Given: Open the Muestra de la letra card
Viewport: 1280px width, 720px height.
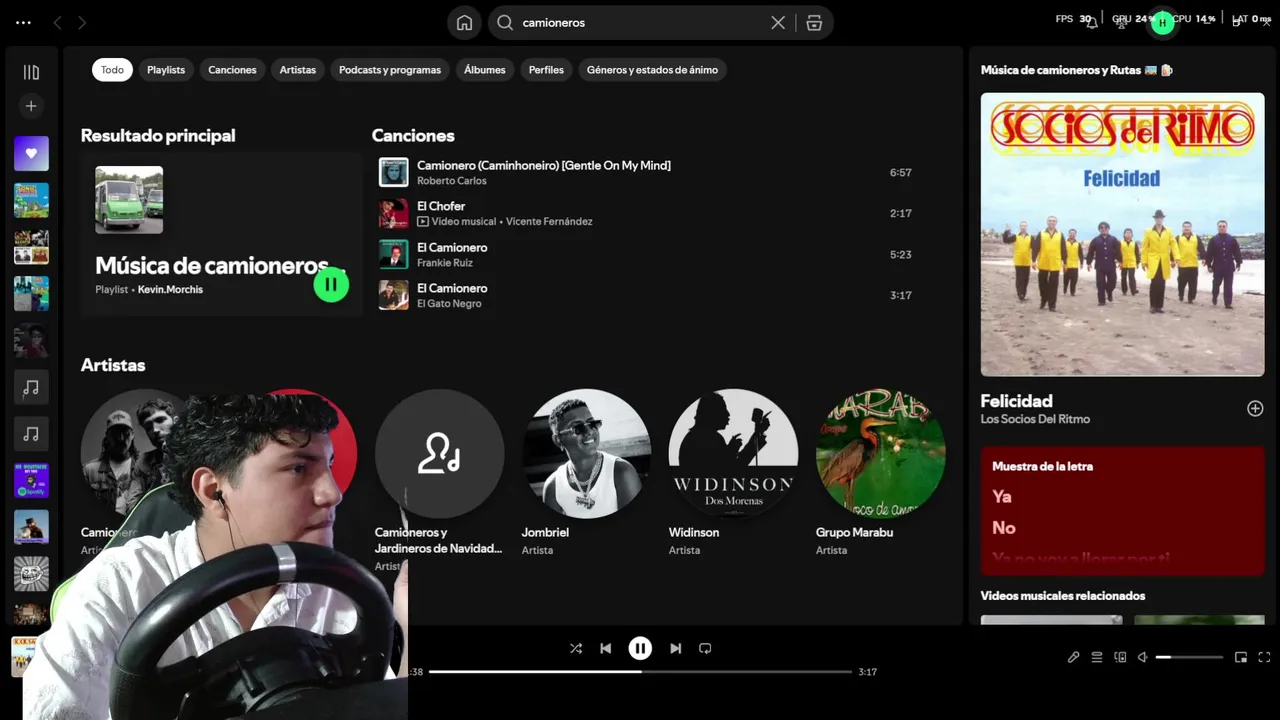Looking at the screenshot, I should 1122,511.
